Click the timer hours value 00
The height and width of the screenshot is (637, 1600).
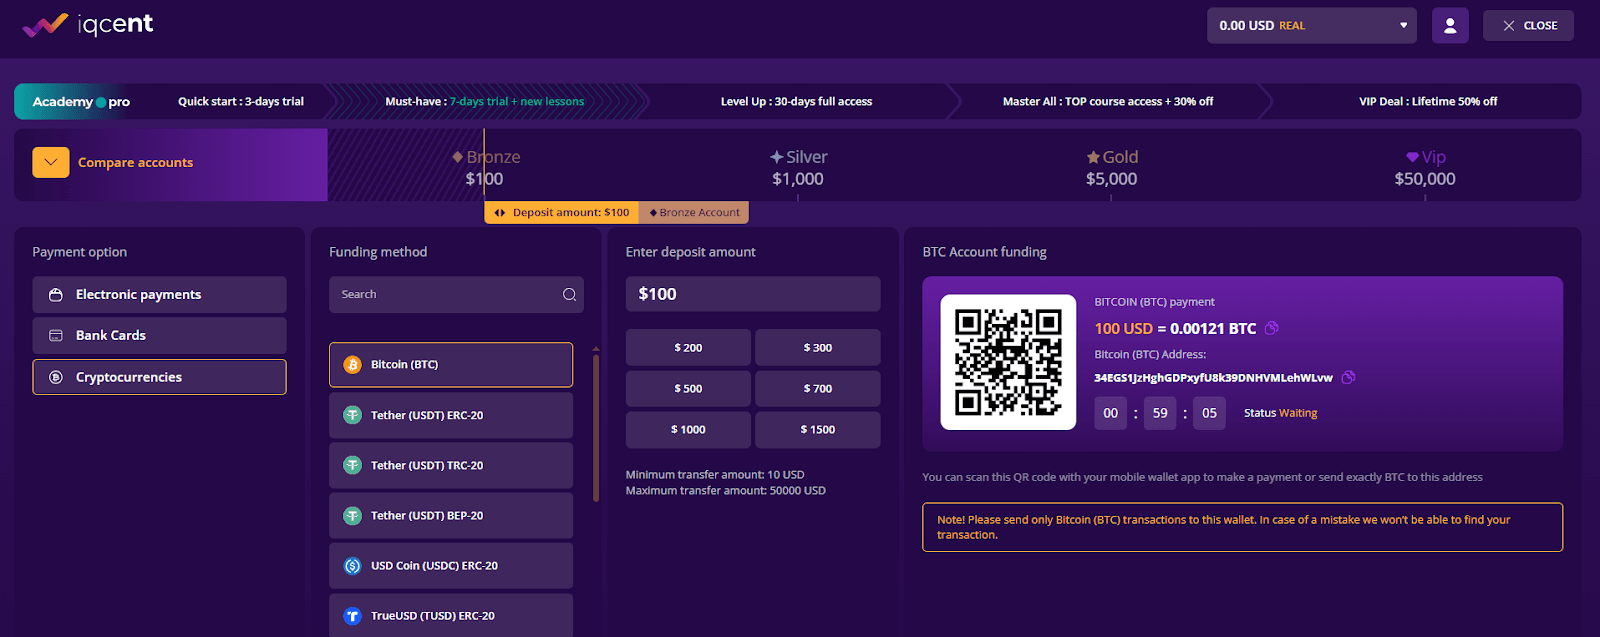point(1111,413)
